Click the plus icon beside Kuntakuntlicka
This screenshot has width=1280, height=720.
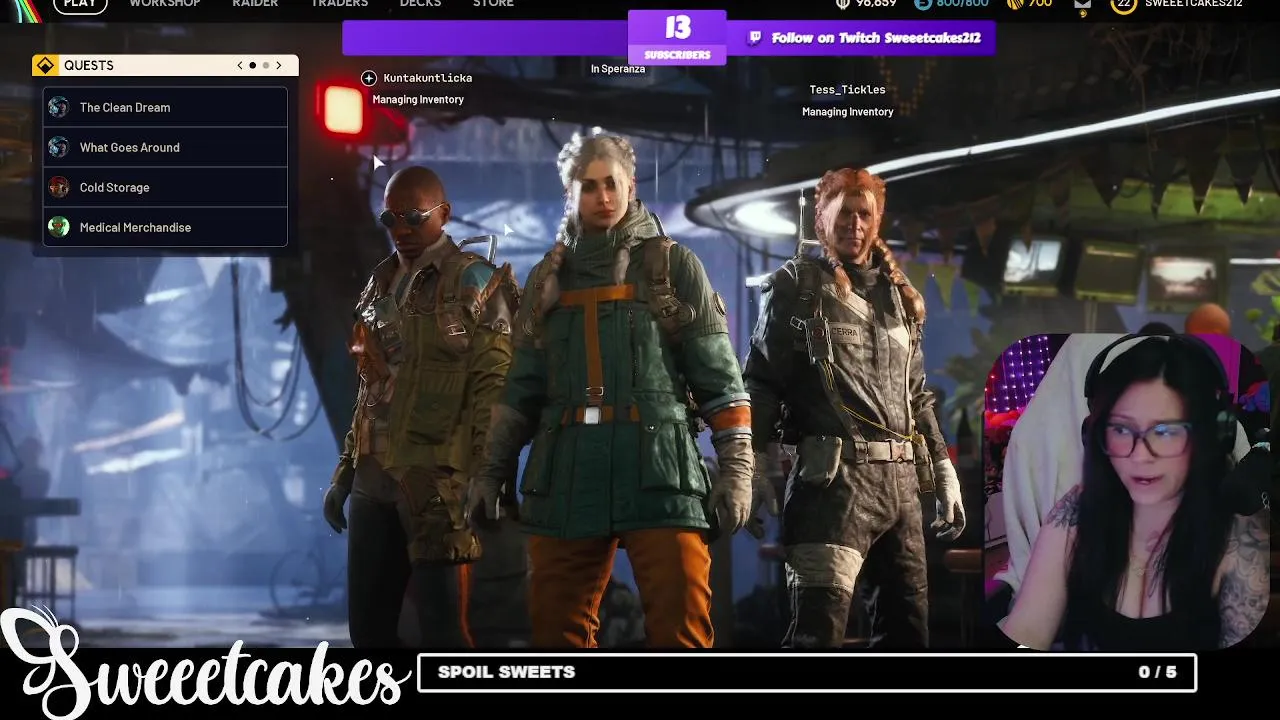[x=369, y=78]
